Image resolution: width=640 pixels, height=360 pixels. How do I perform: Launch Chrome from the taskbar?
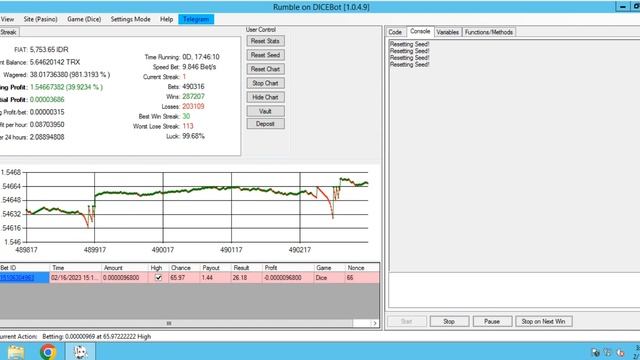[x=48, y=352]
